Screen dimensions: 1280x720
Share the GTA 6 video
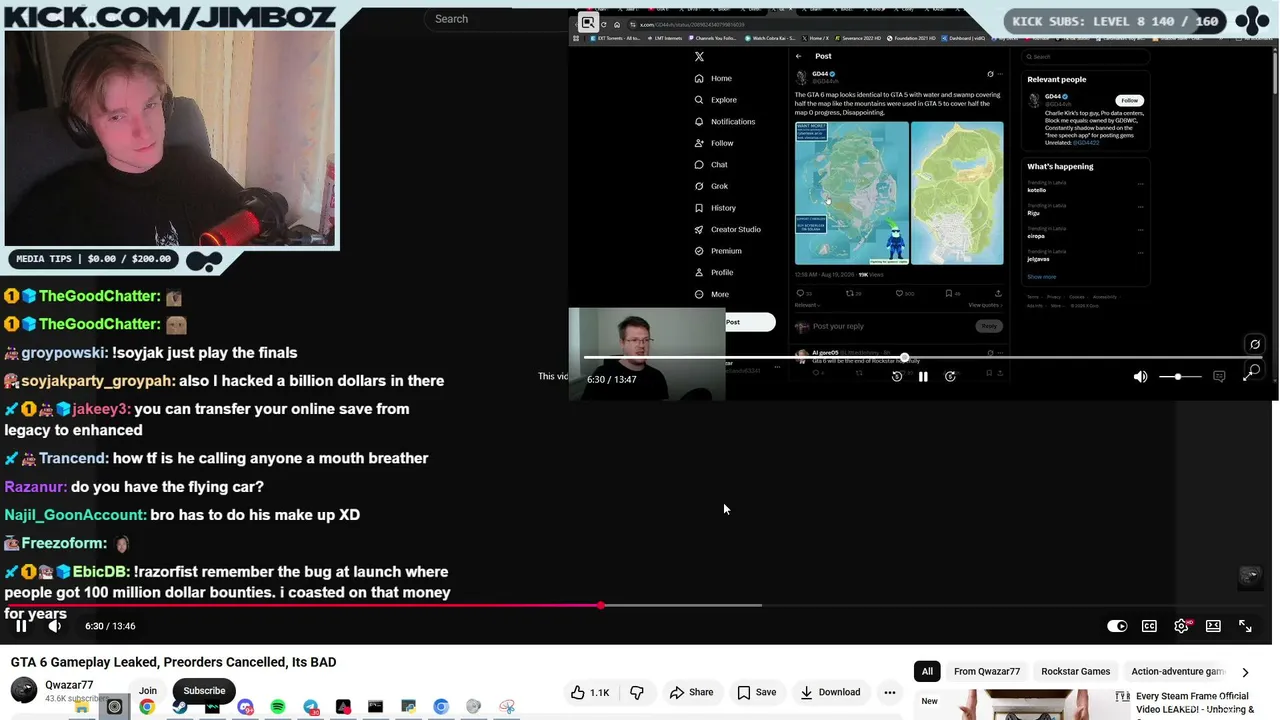click(691, 692)
